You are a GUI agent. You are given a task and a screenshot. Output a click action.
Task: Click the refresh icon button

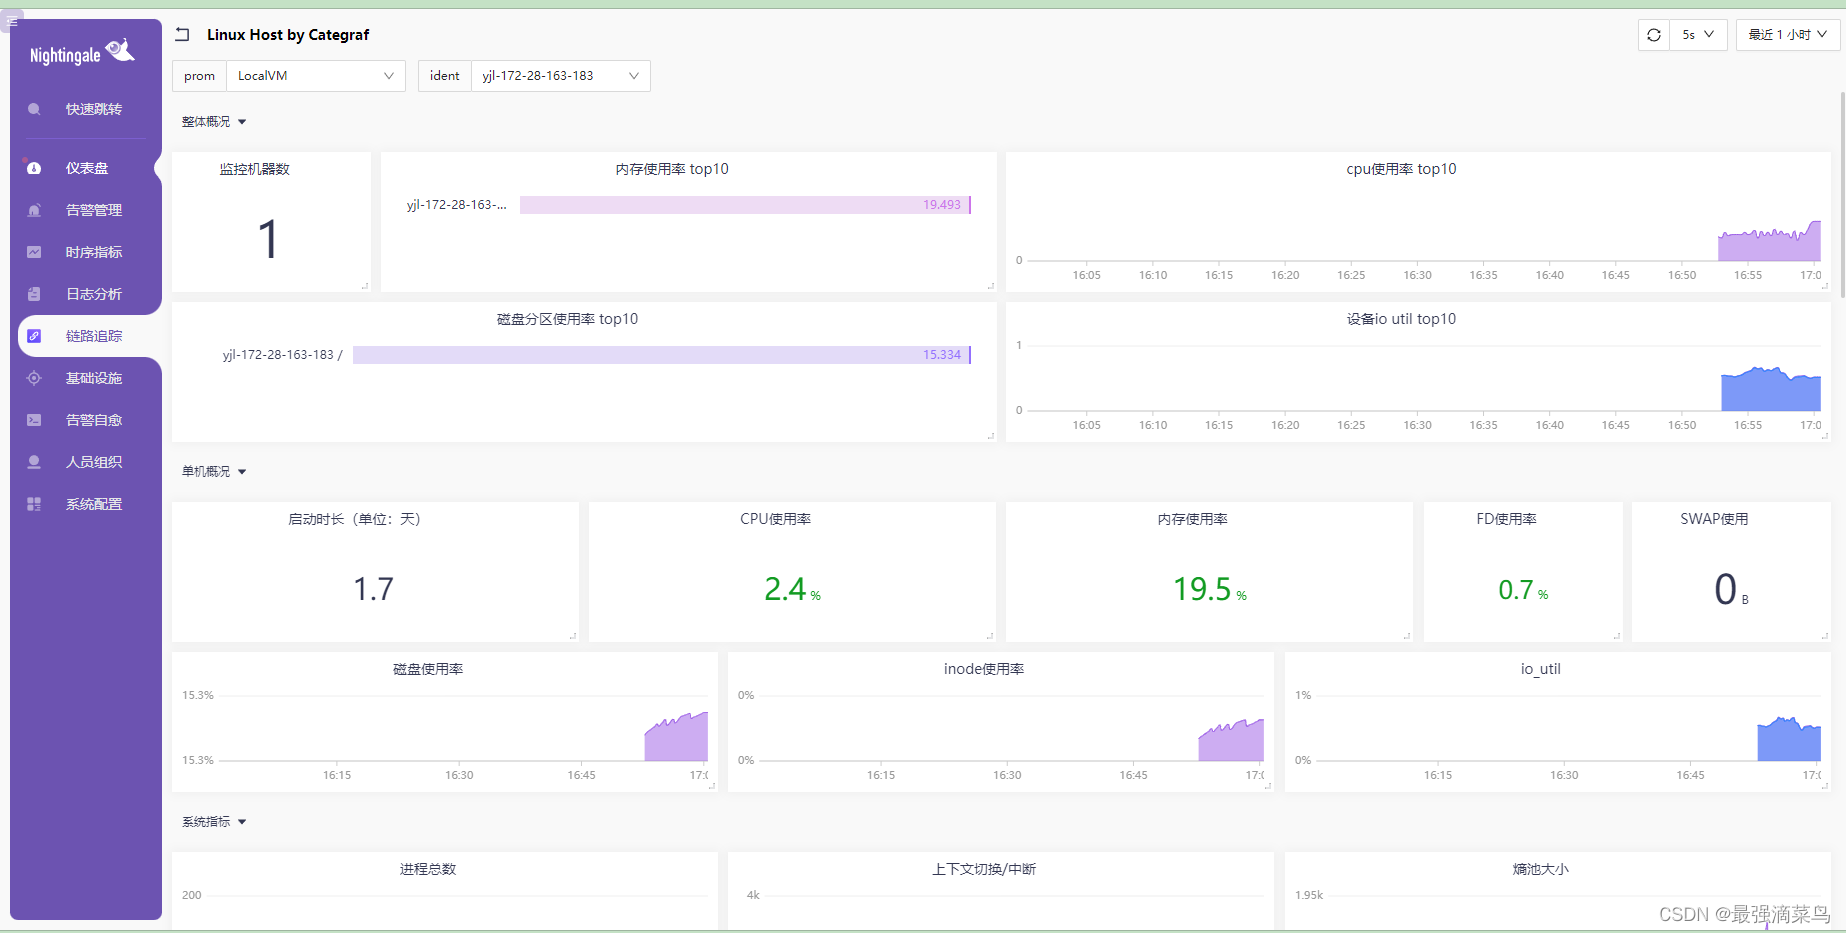coord(1654,35)
